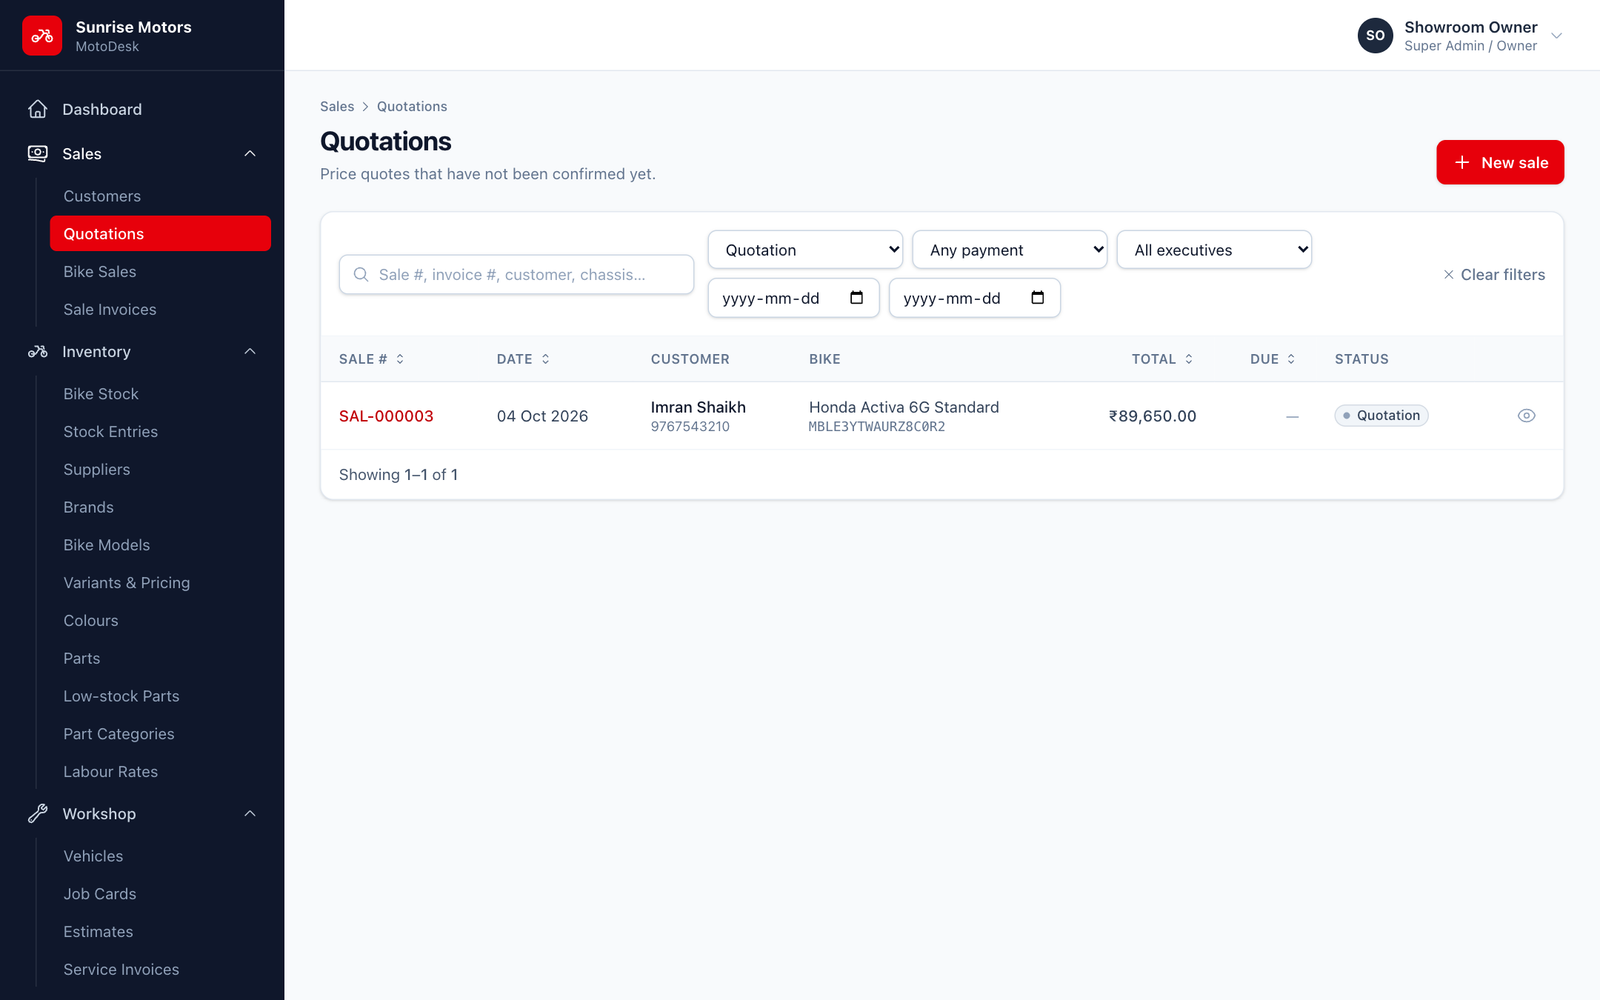Navigate to Bike Stock
The height and width of the screenshot is (1000, 1600).
point(101,394)
